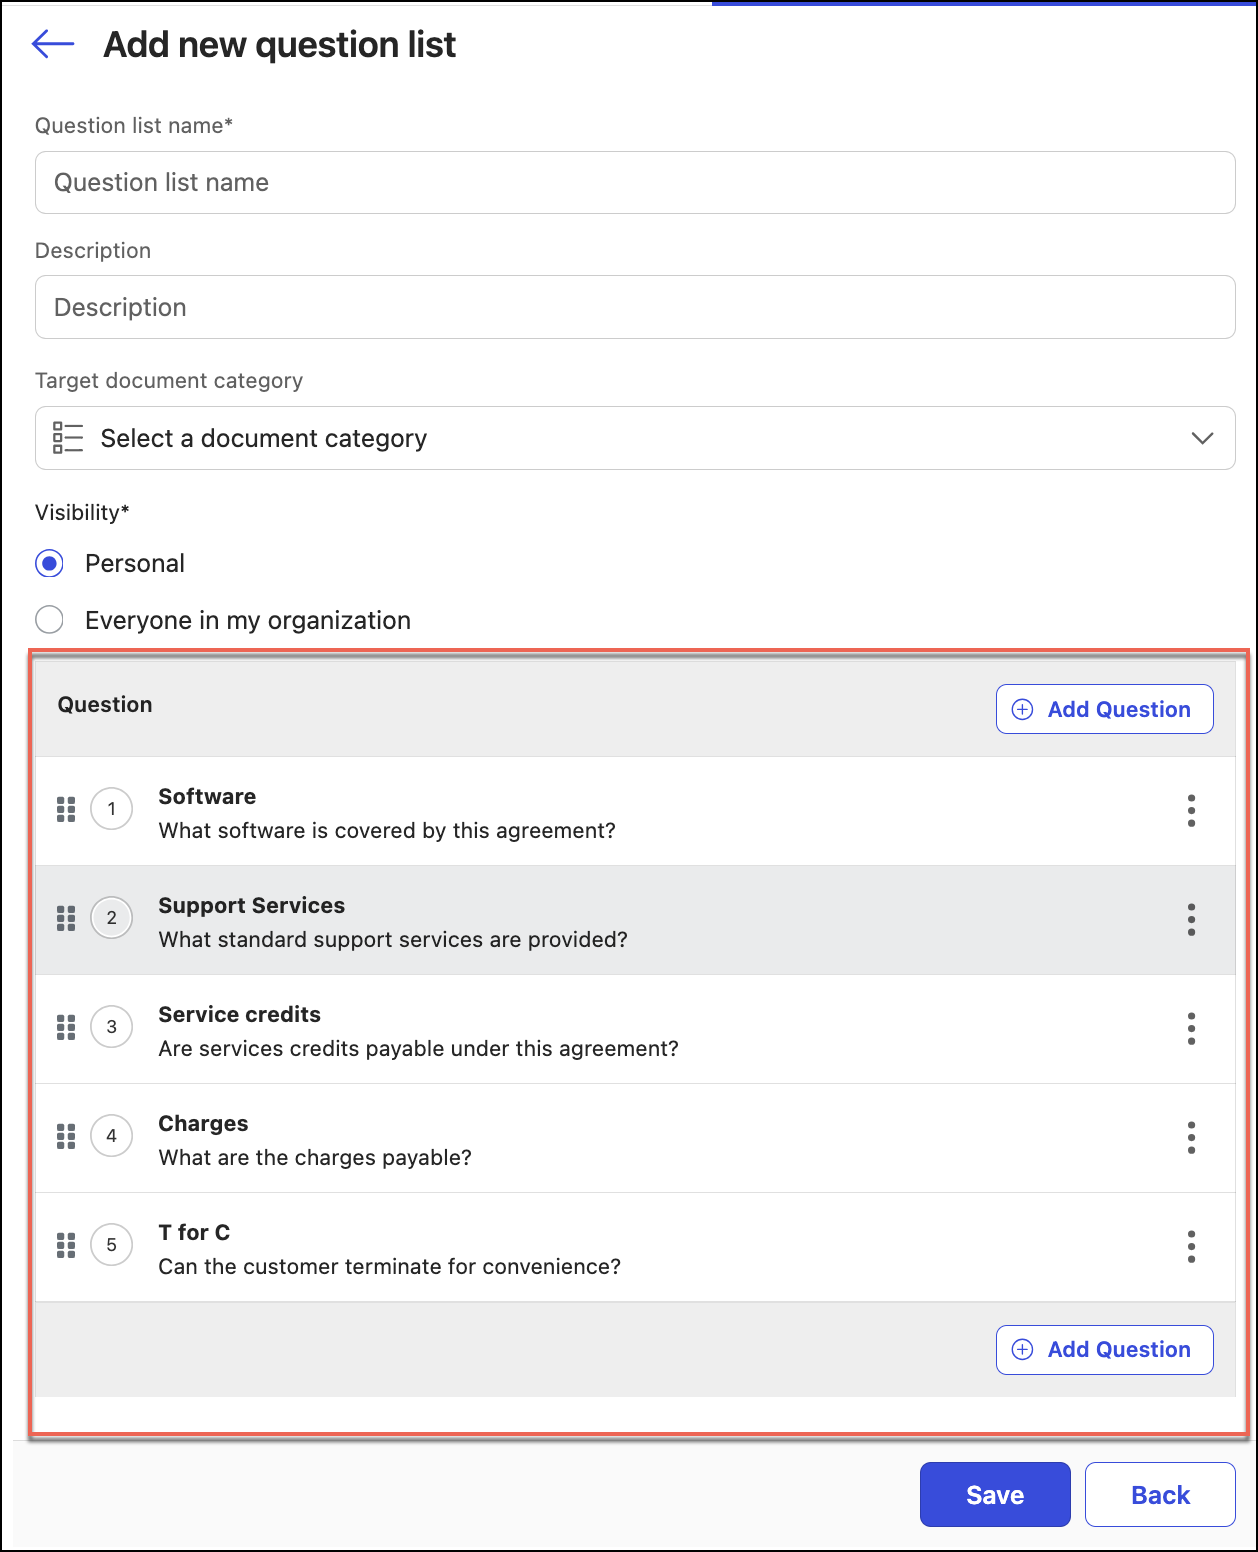Open the three-dot menu for Support Services
The height and width of the screenshot is (1552, 1258).
coord(1191,919)
